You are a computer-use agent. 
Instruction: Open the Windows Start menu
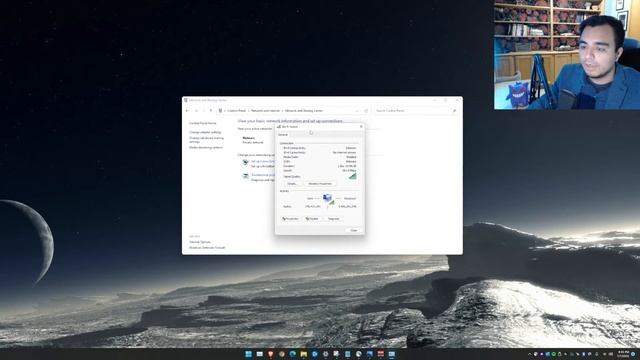pyautogui.click(x=248, y=354)
